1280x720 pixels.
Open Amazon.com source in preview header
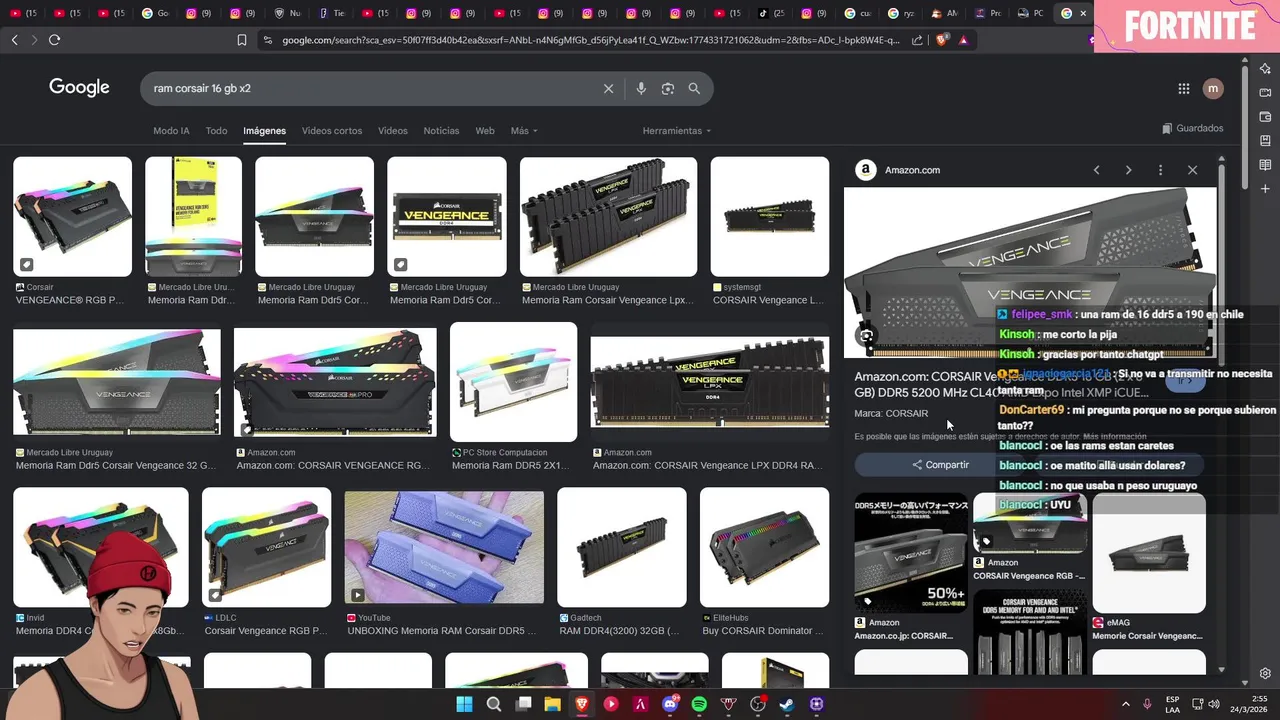898,170
